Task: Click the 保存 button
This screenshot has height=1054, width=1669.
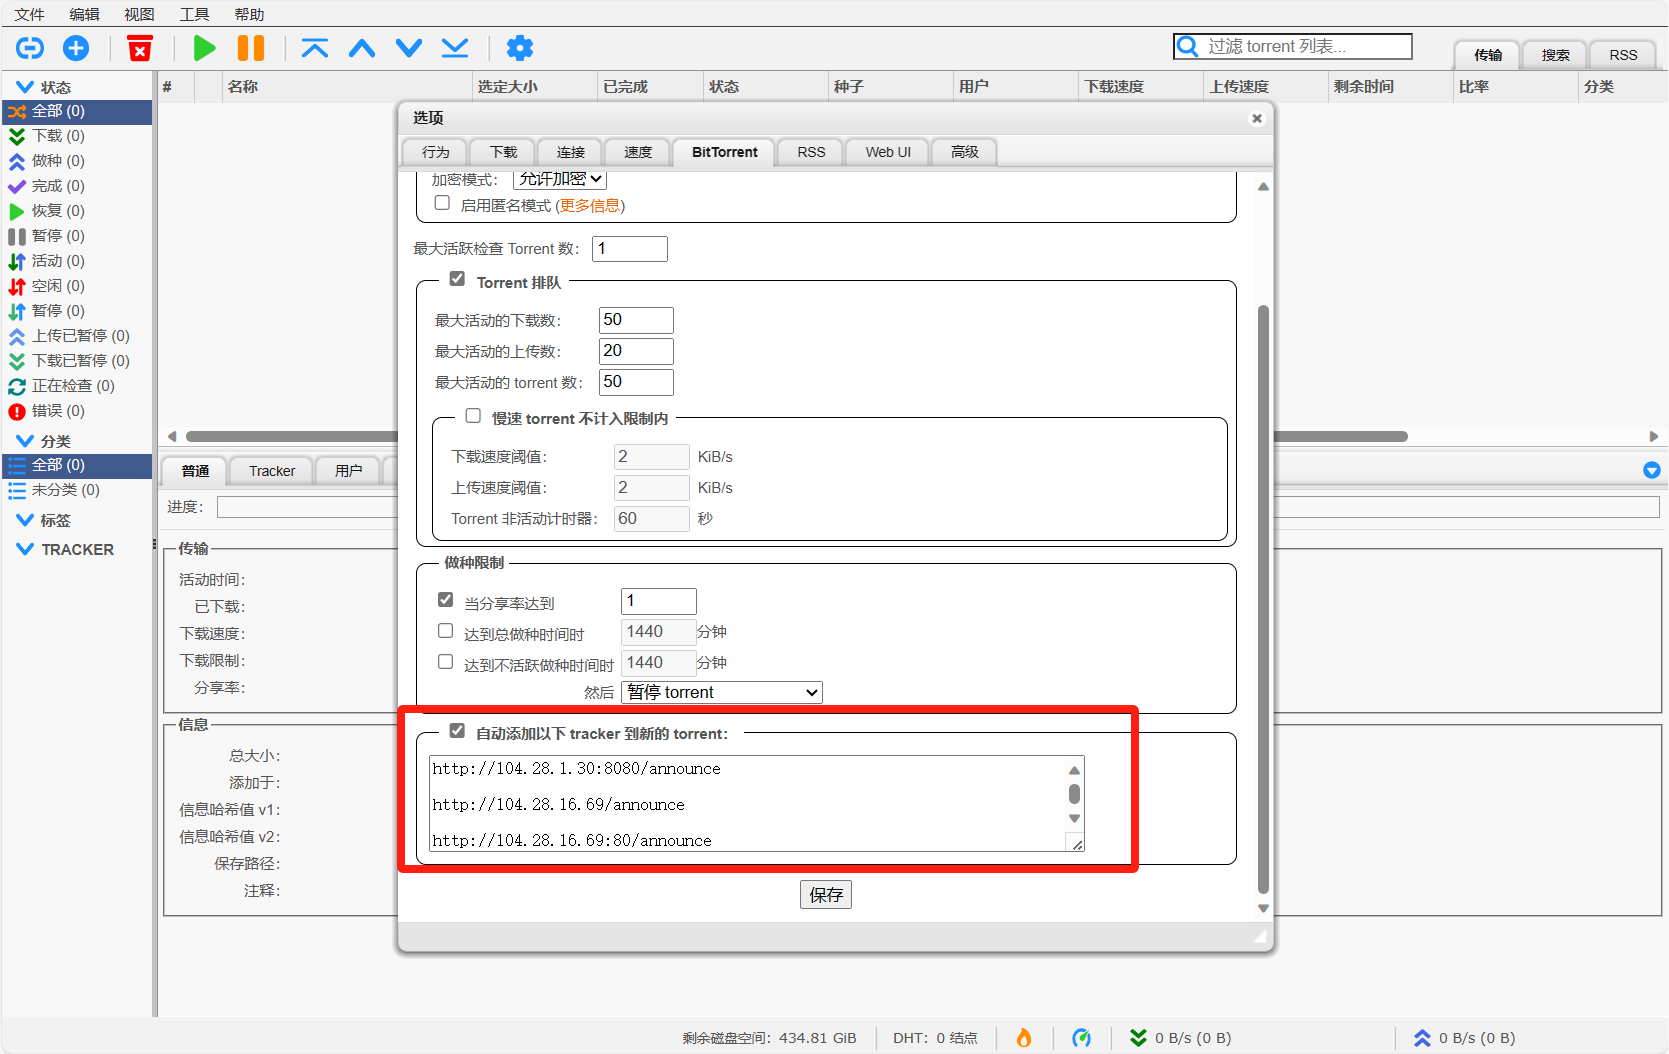Action: point(825,895)
